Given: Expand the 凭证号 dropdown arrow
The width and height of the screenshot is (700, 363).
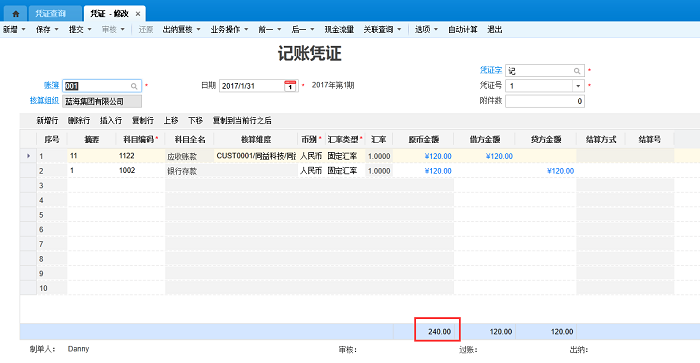Looking at the screenshot, I should (x=578, y=86).
